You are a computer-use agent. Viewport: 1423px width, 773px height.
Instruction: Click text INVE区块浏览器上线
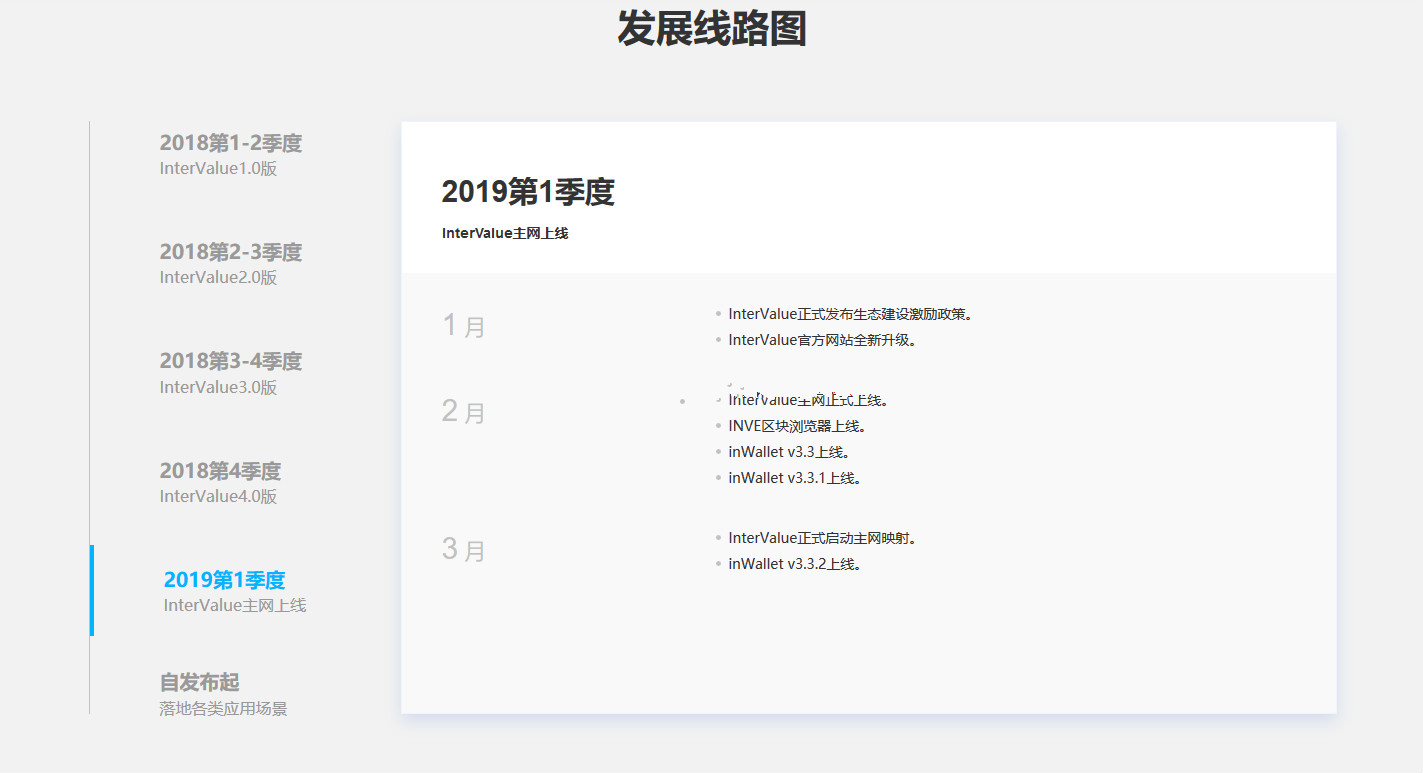[796, 426]
